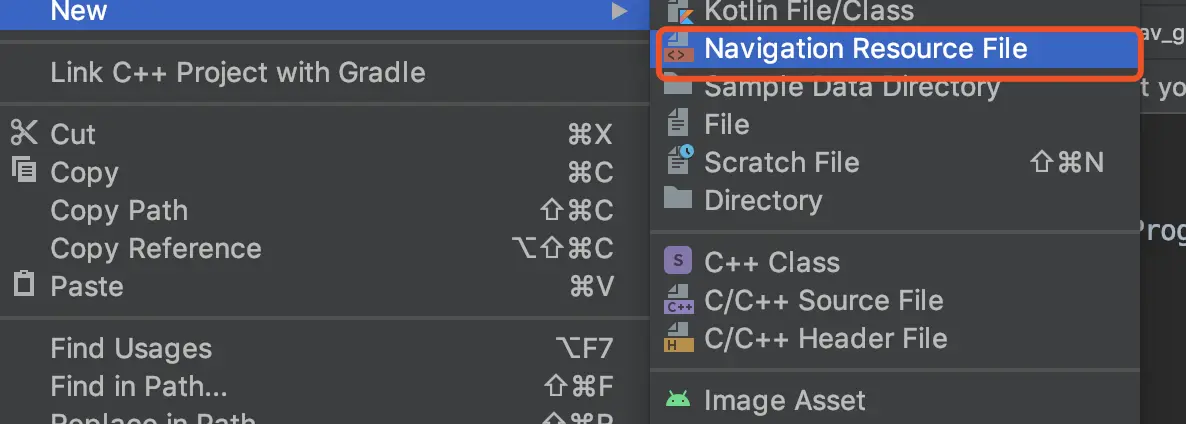
Task: Click the scissors Cut icon
Action: tap(24, 133)
